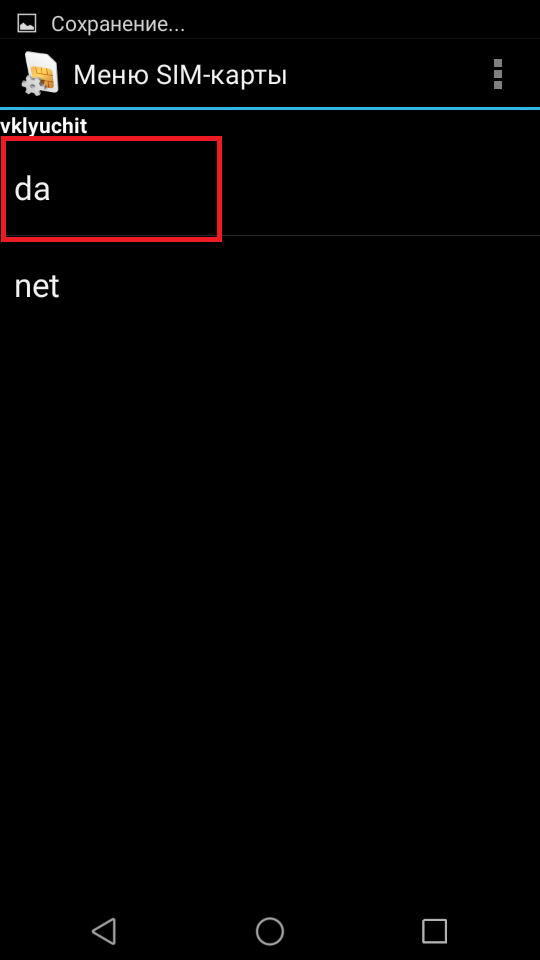Screen dimensions: 540x960
Task: Tap blank row space beside the 'net' text
Action: tap(300, 286)
